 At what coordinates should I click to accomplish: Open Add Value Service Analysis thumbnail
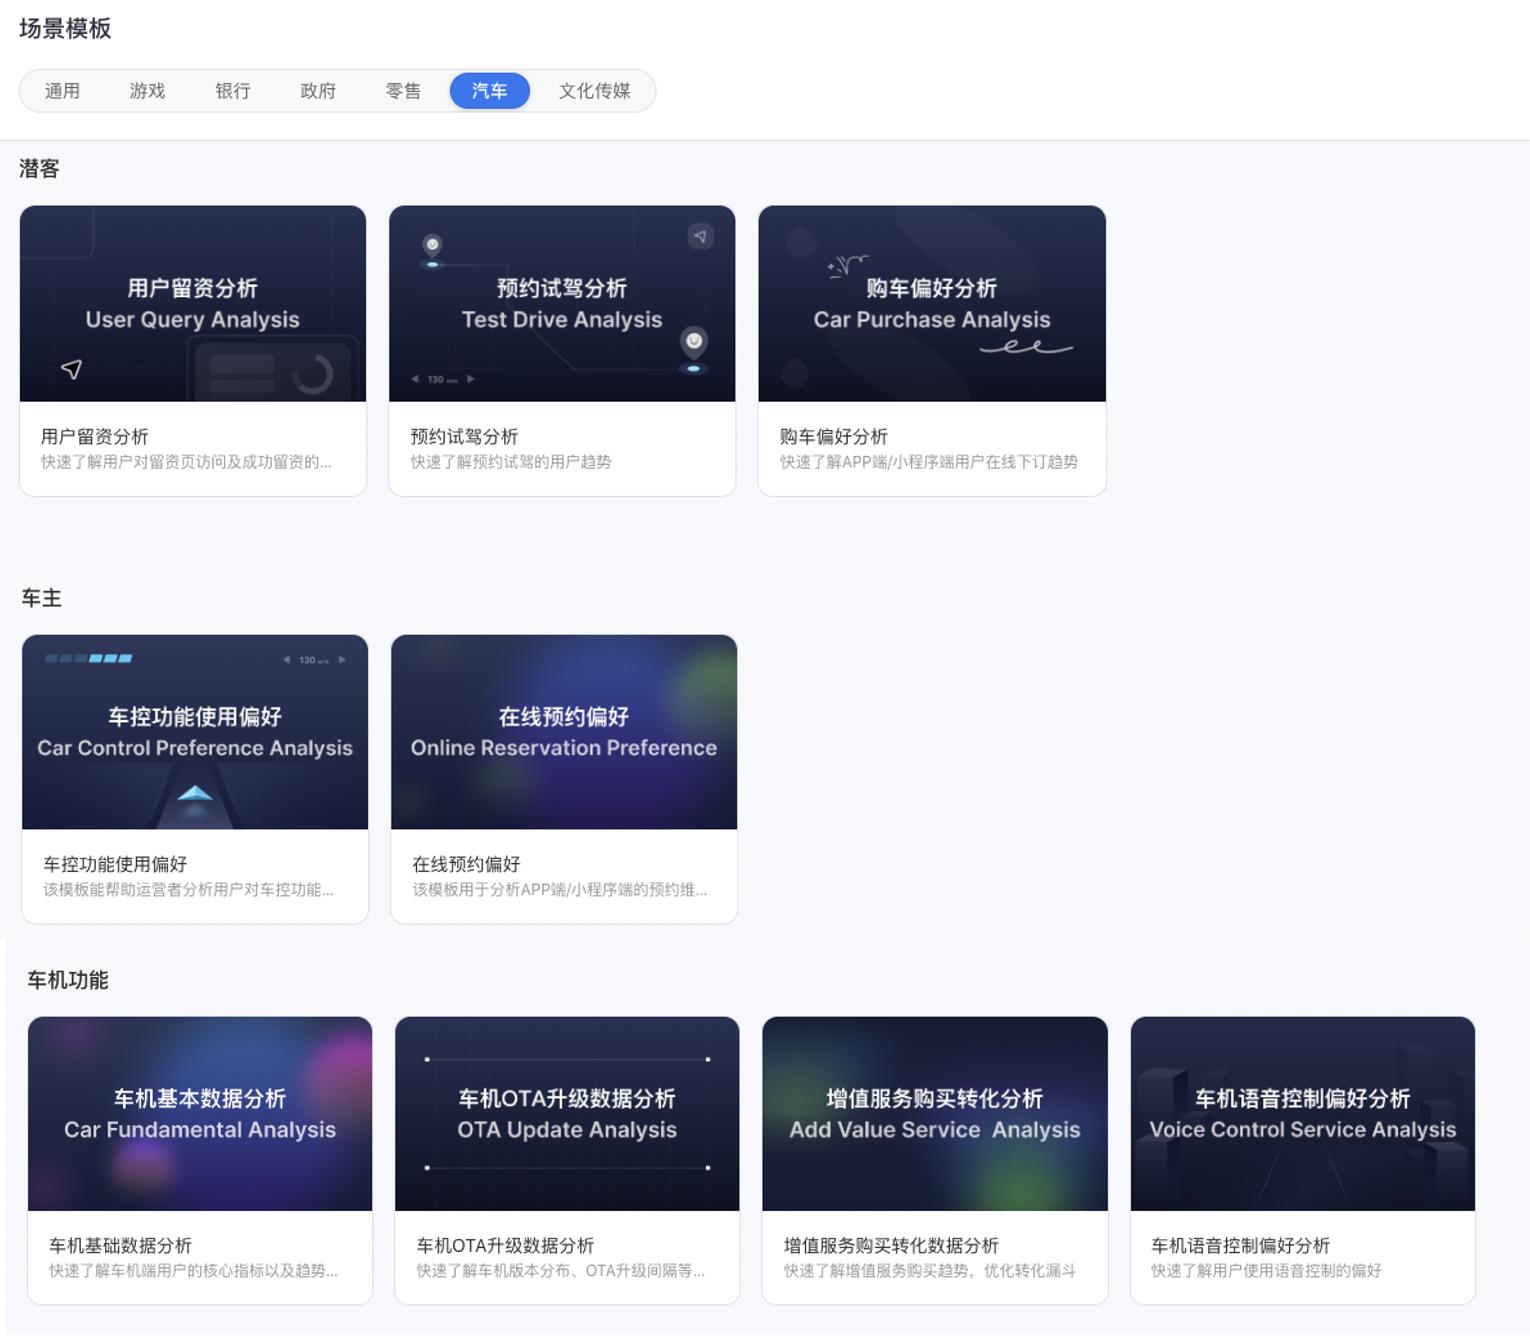[935, 1114]
